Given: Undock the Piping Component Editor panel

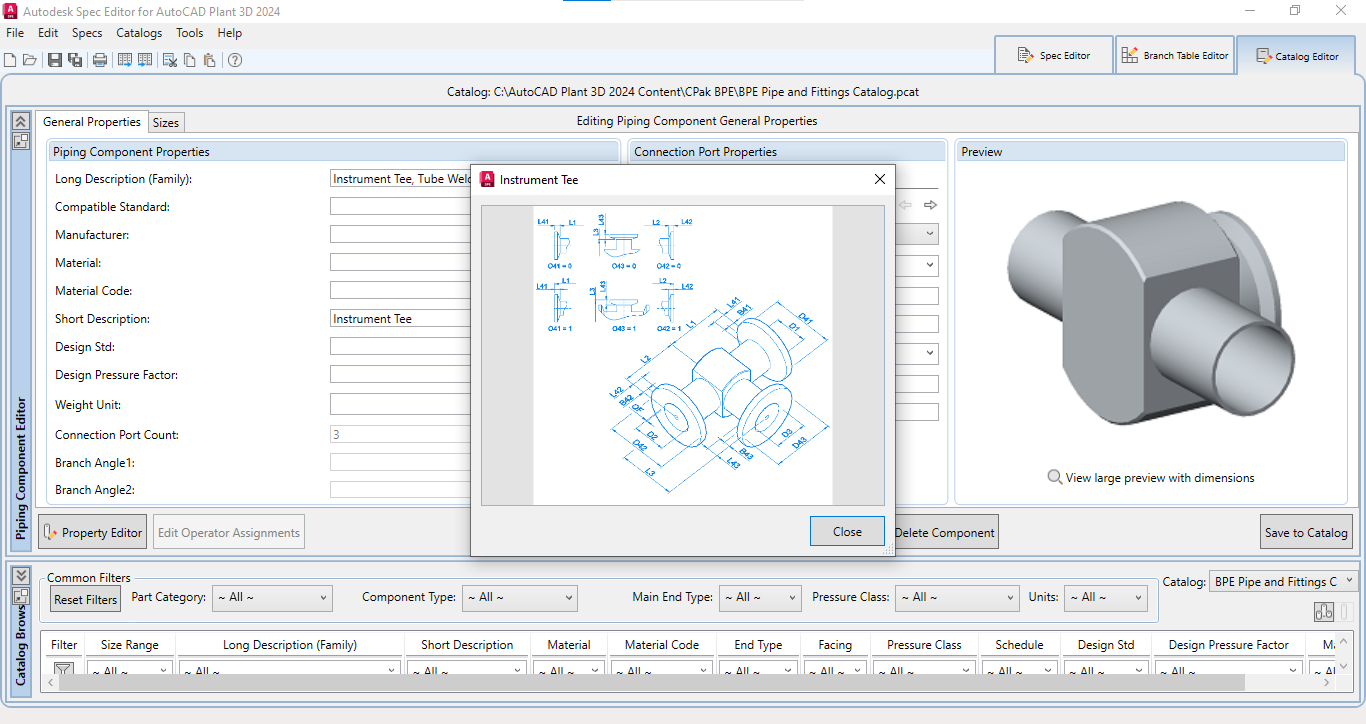Looking at the screenshot, I should pyautogui.click(x=20, y=141).
